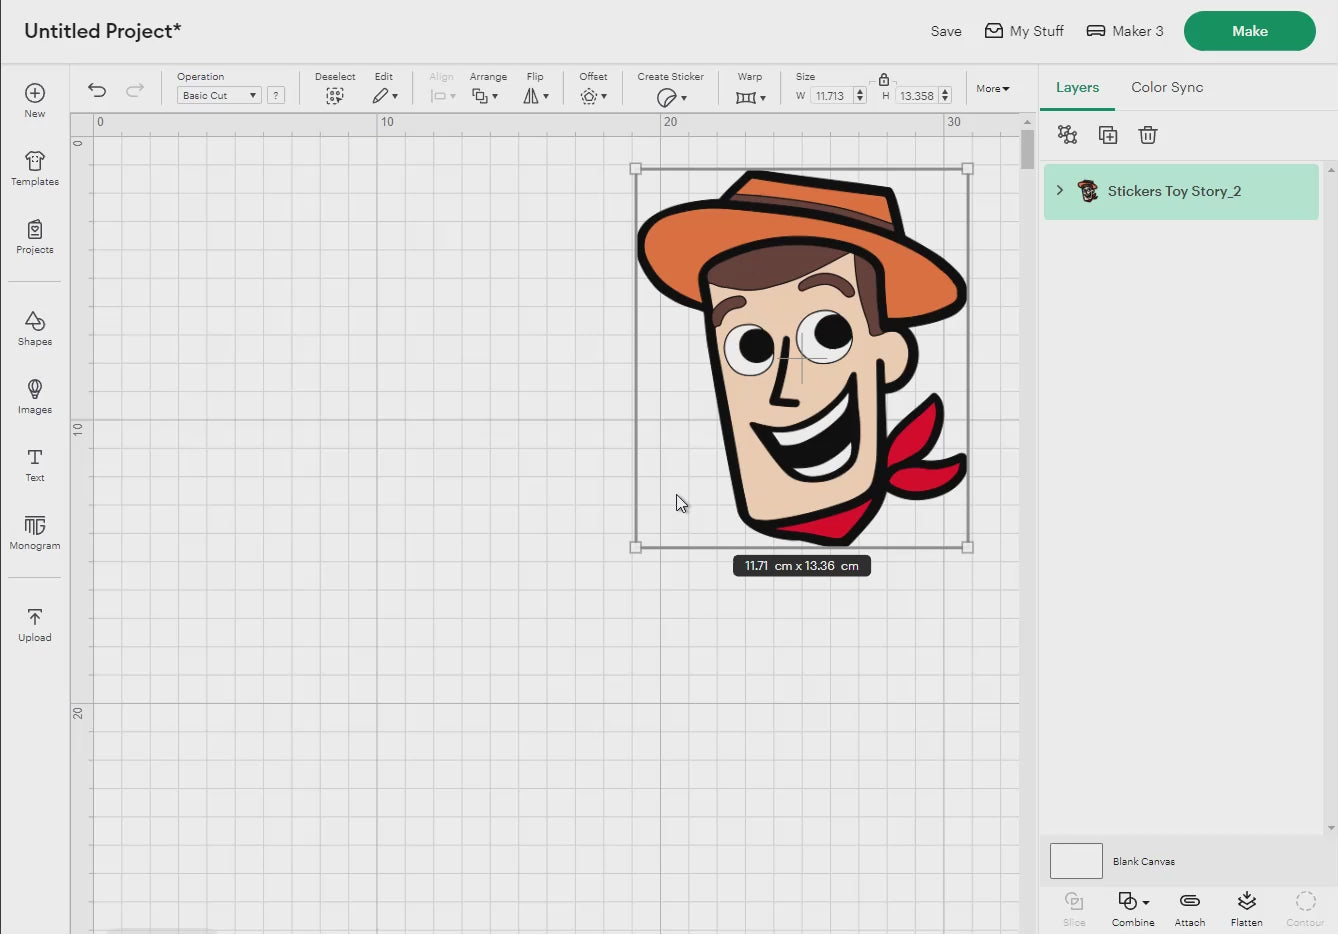The width and height of the screenshot is (1338, 934).
Task: Toggle the size aspect ratio lock
Action: [884, 79]
